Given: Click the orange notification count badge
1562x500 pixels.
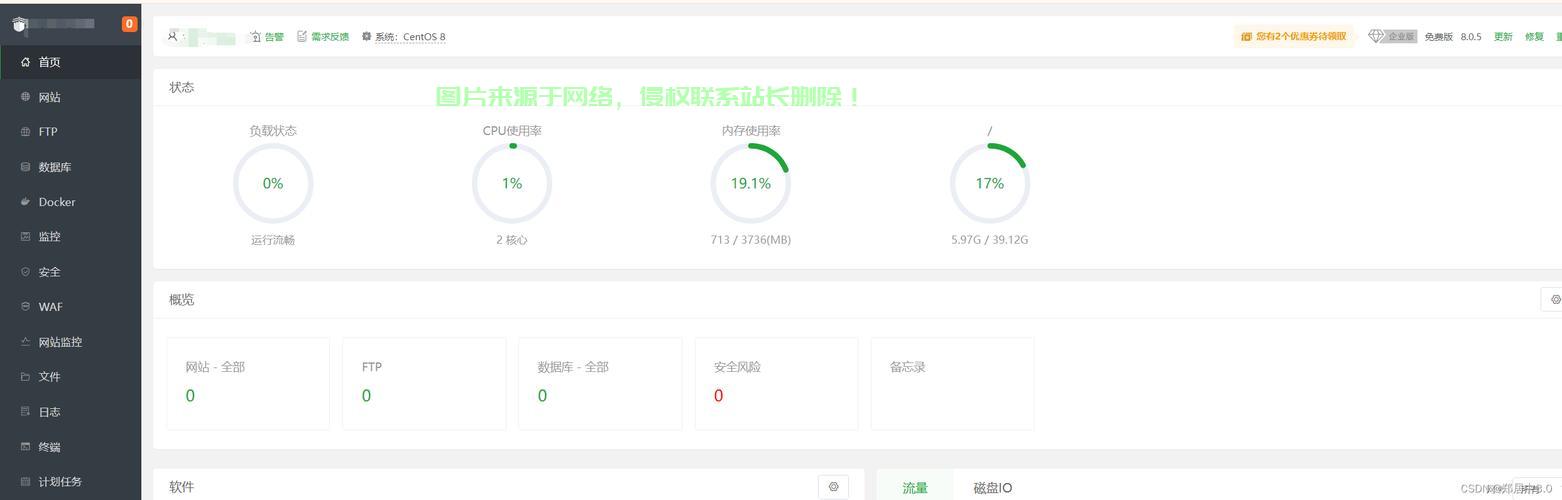Looking at the screenshot, I should (x=129, y=24).
